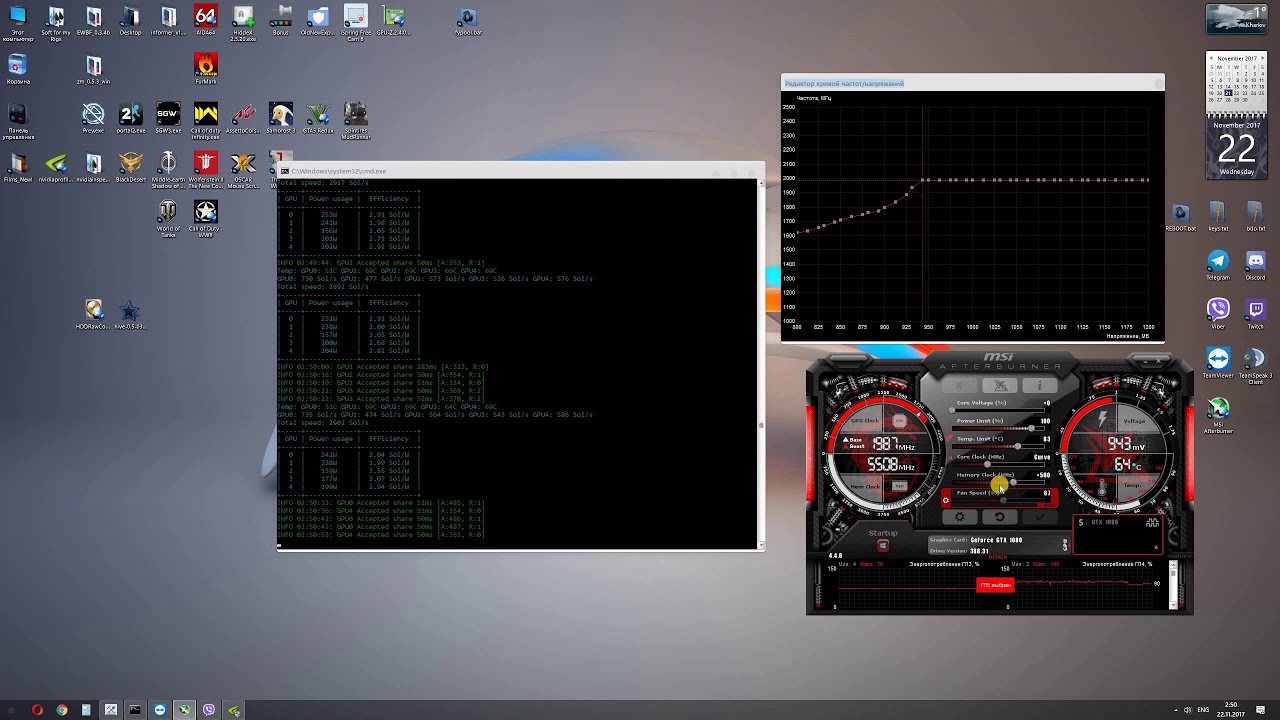1280x720 pixels.
Task: Open the AIDA64 desktop icon
Action: (x=205, y=20)
